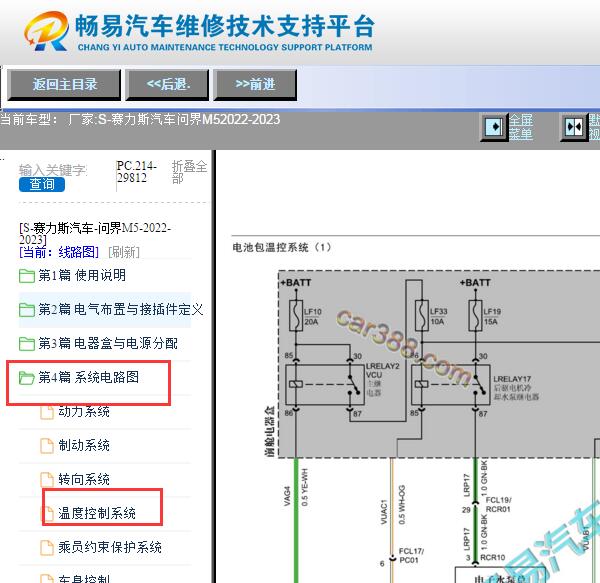Click the FCL19/RCR01 connector label
The width and height of the screenshot is (600, 583).
pyautogui.click(x=498, y=505)
